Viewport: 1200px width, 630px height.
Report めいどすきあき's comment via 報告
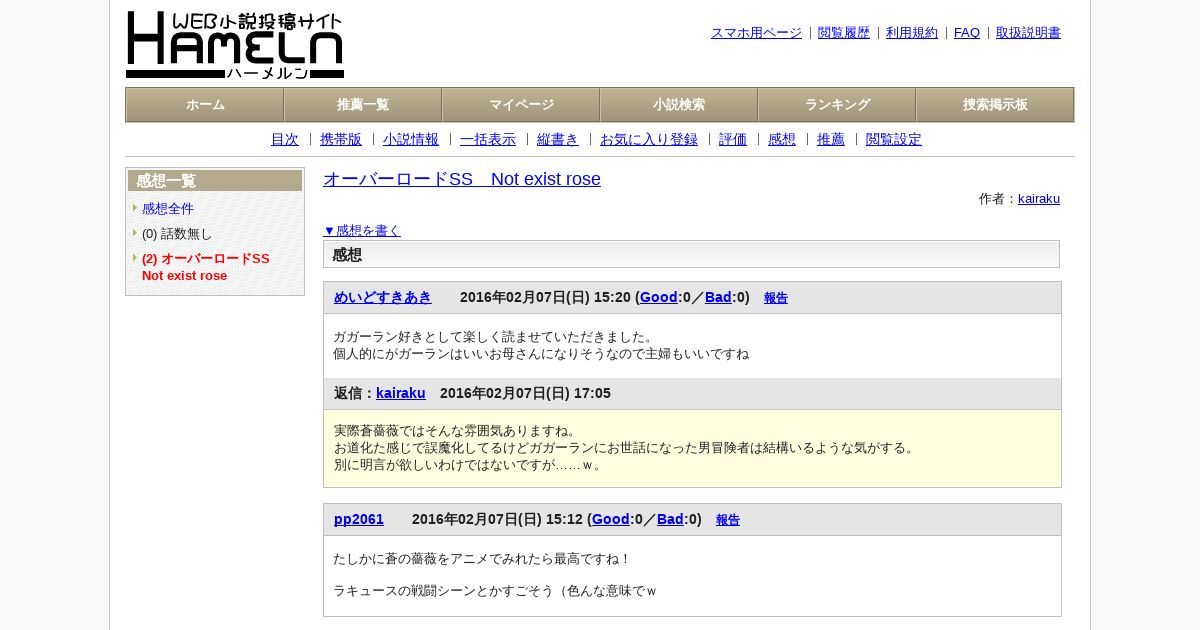(x=776, y=298)
